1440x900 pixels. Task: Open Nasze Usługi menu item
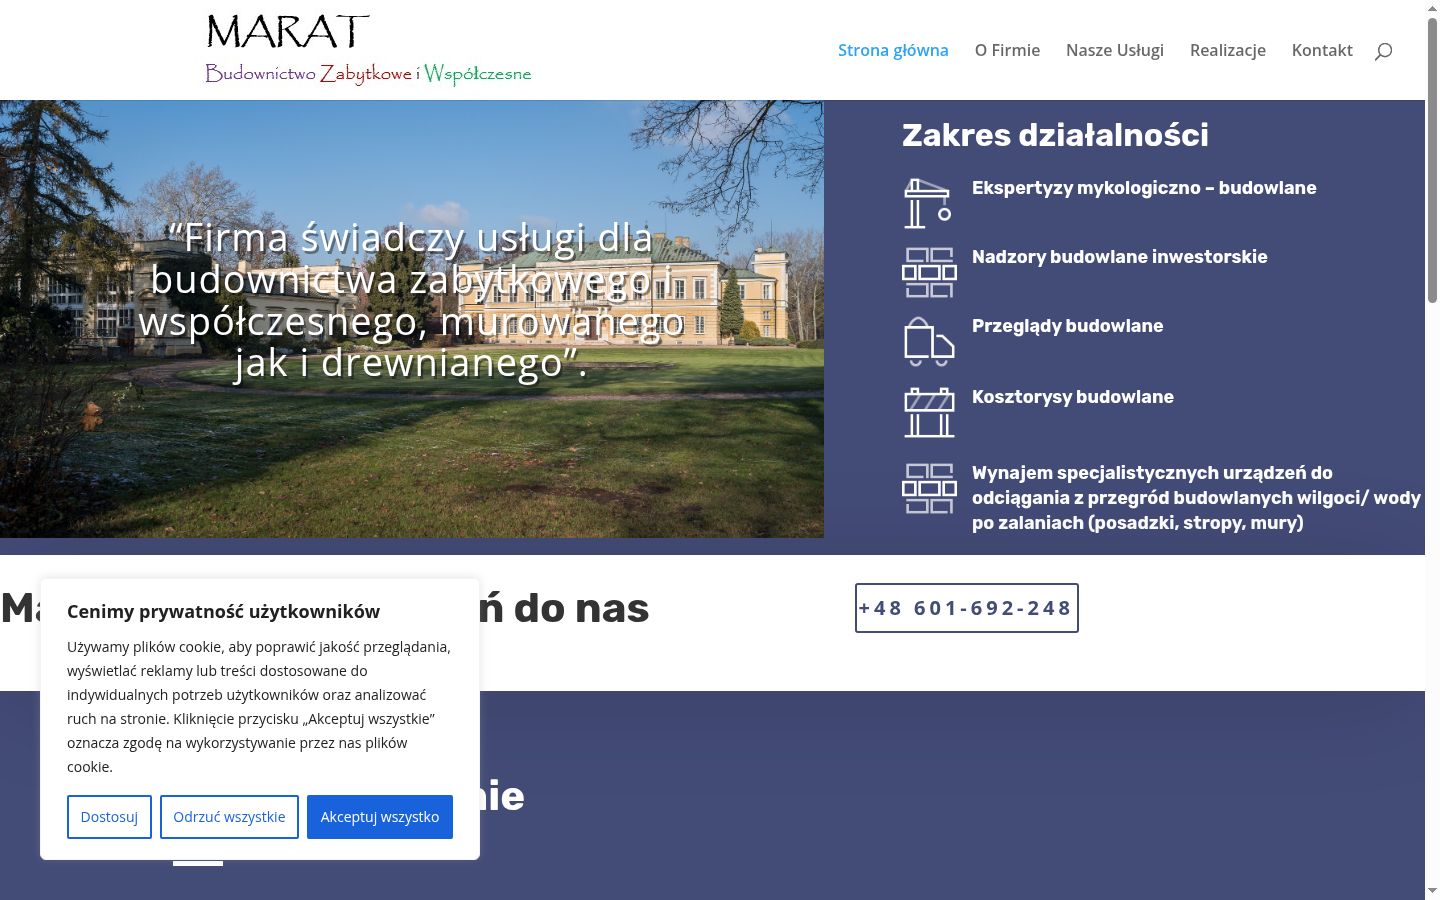1115,50
